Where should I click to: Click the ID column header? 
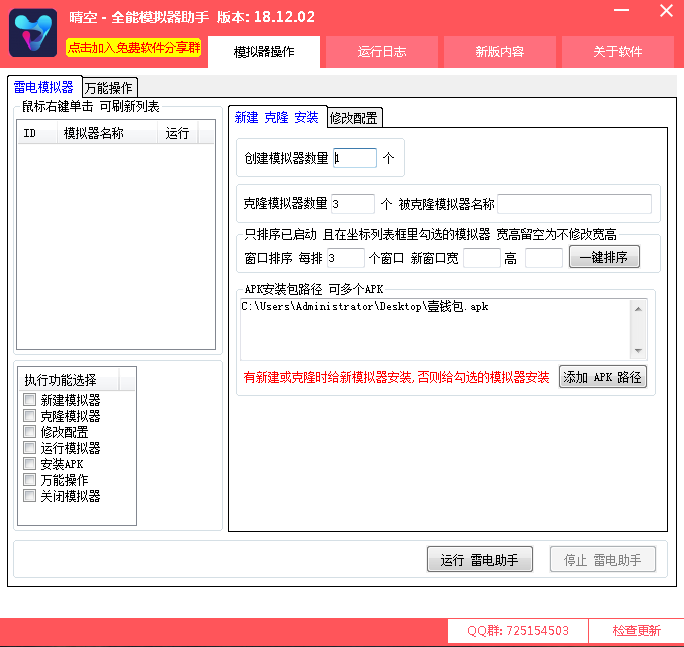point(38,133)
